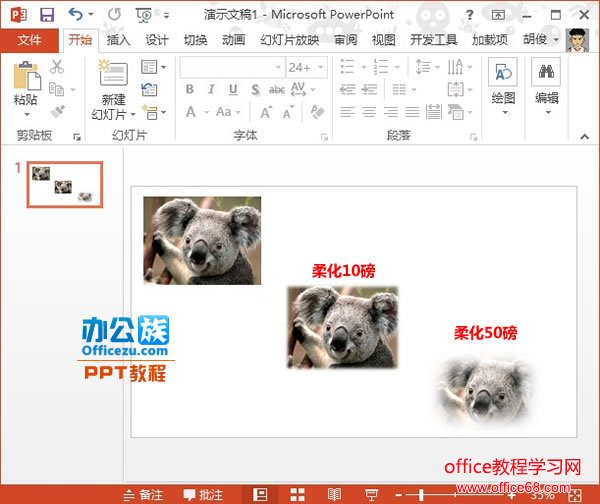
Task: Decrease list indent level
Action: pos(347,90)
